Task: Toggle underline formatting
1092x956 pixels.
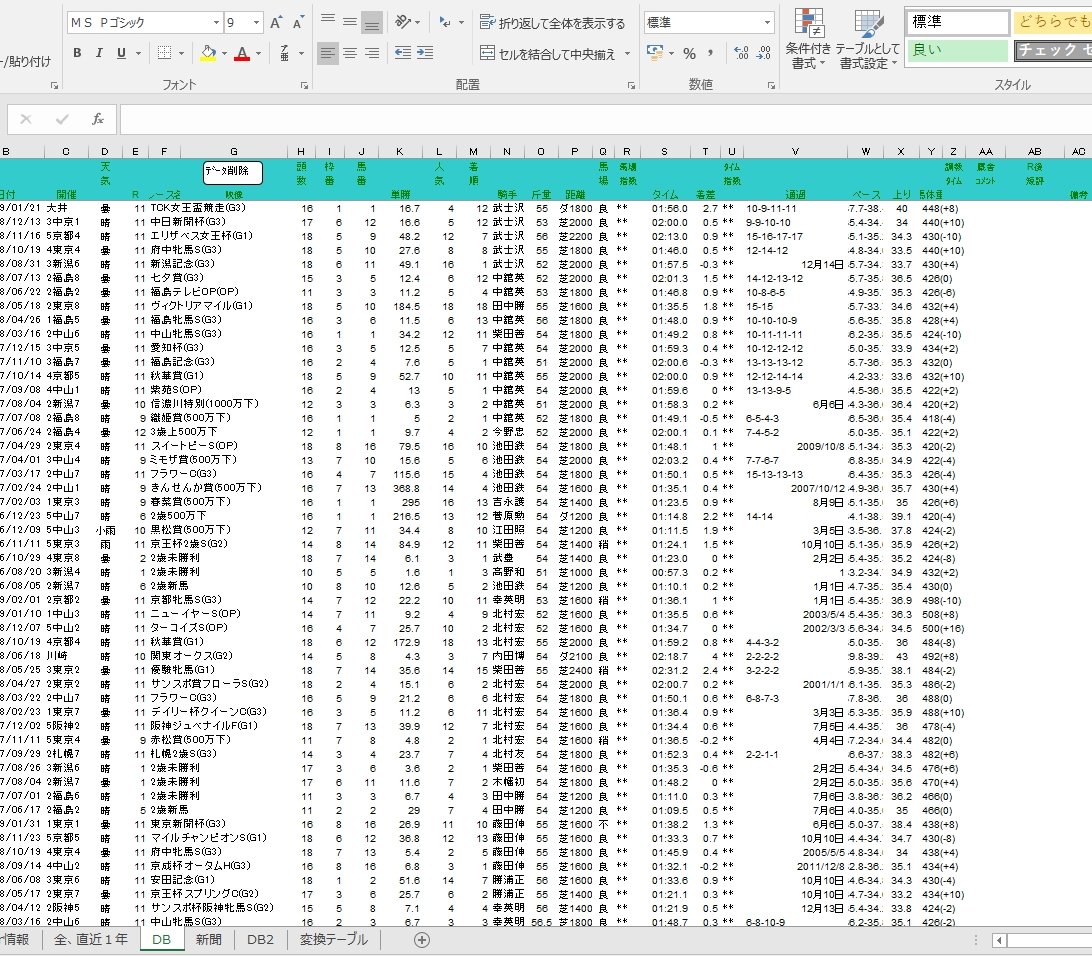Action: [x=121, y=53]
